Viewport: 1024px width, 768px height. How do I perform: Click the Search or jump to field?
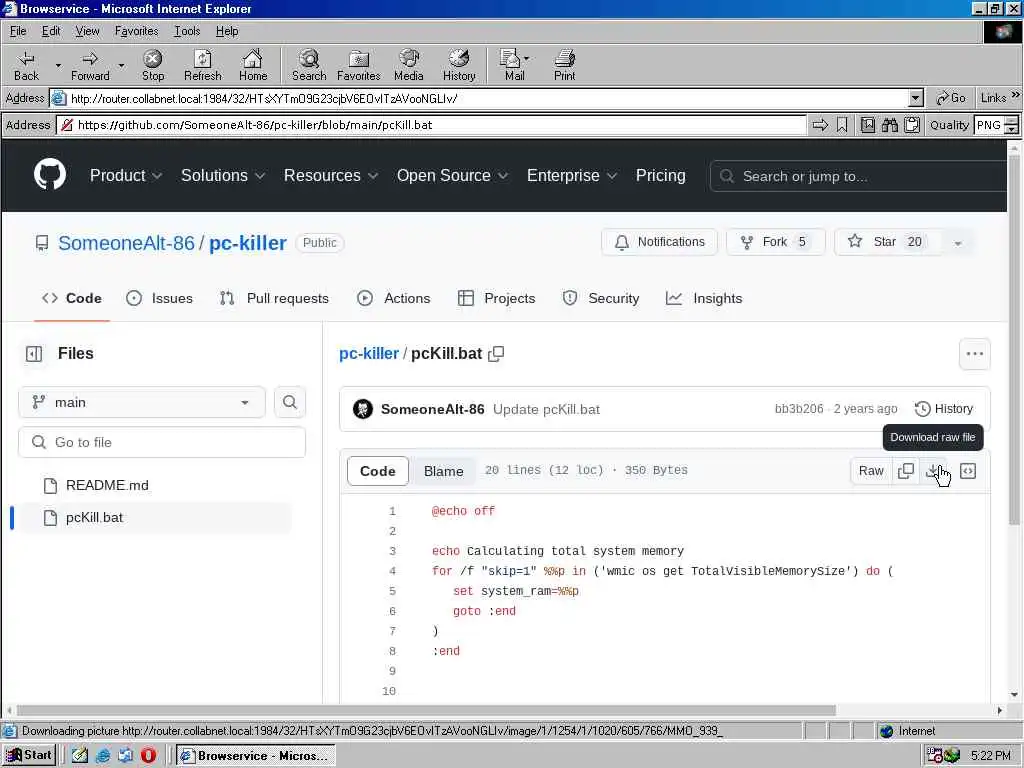859,176
